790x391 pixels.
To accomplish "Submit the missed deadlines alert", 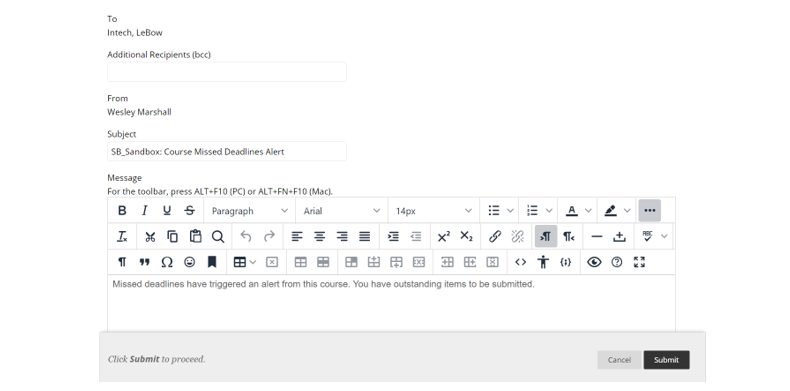I will (x=666, y=360).
